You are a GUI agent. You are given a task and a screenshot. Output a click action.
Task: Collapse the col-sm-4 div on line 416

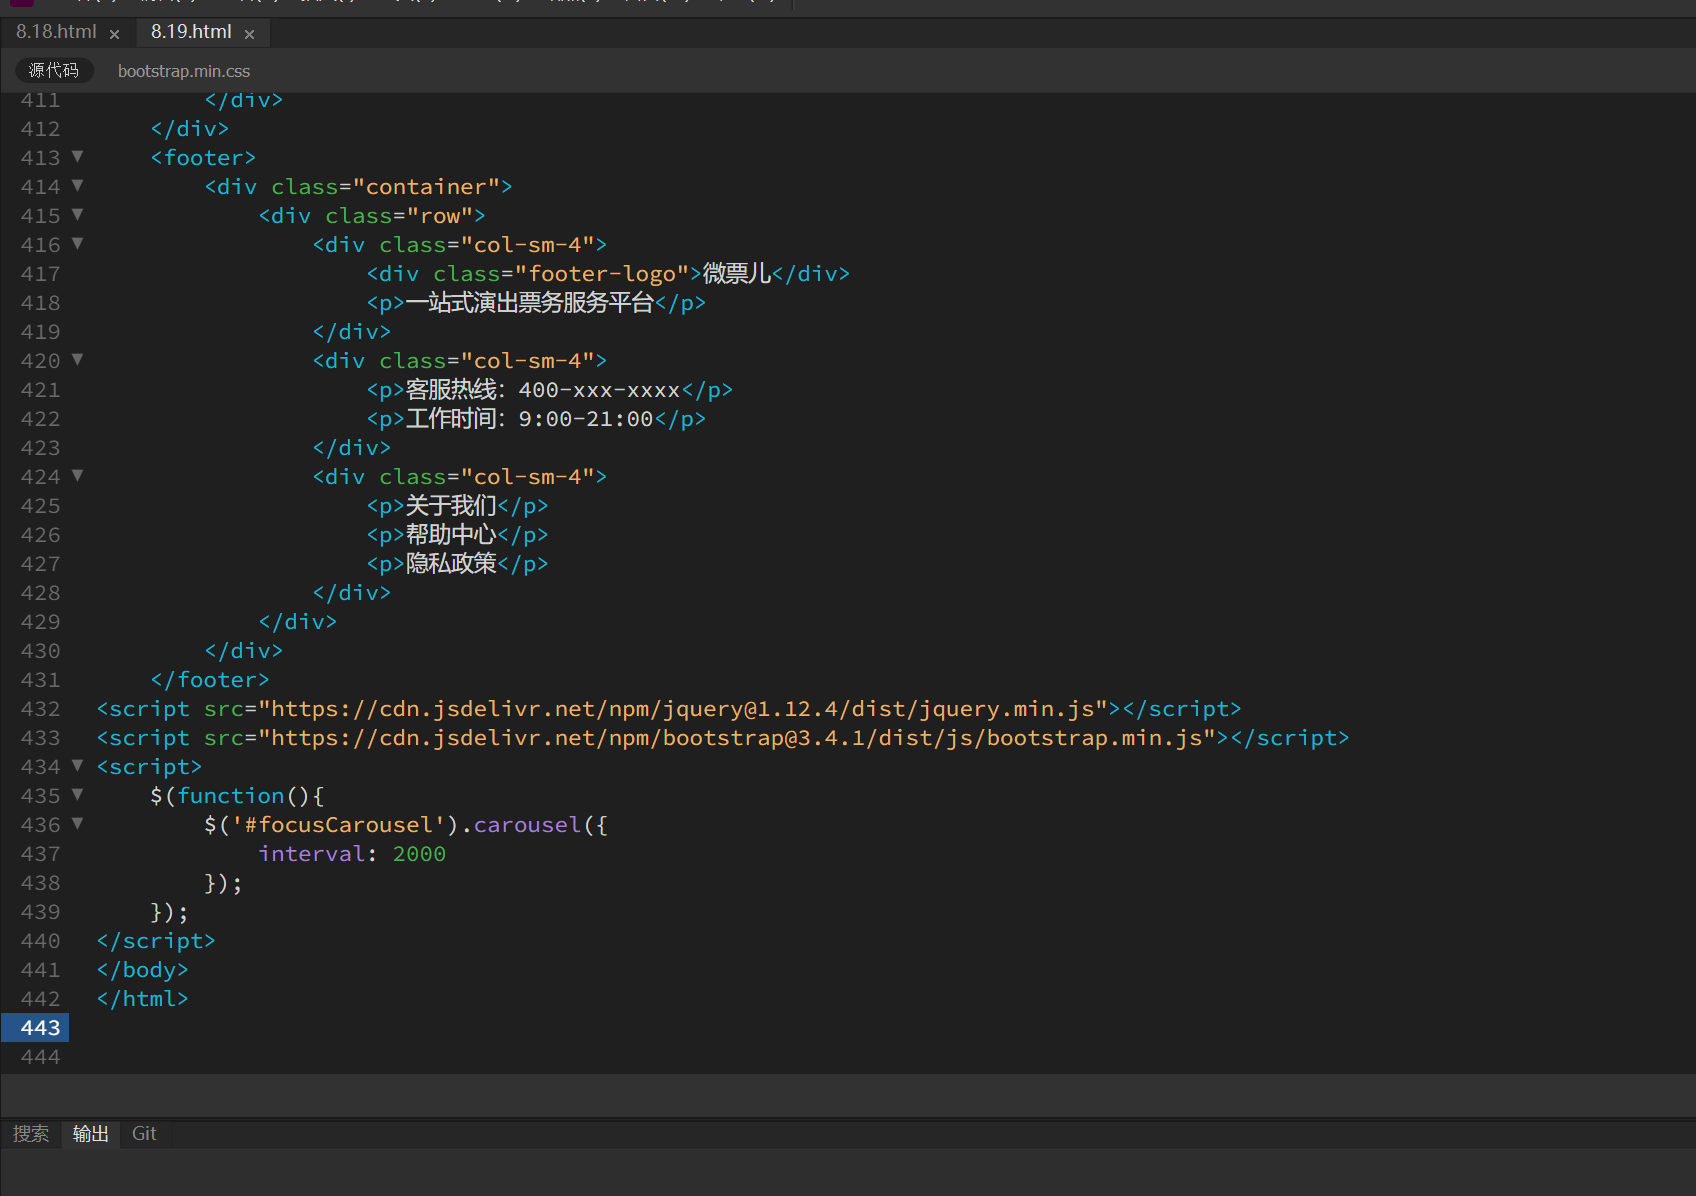tap(77, 244)
